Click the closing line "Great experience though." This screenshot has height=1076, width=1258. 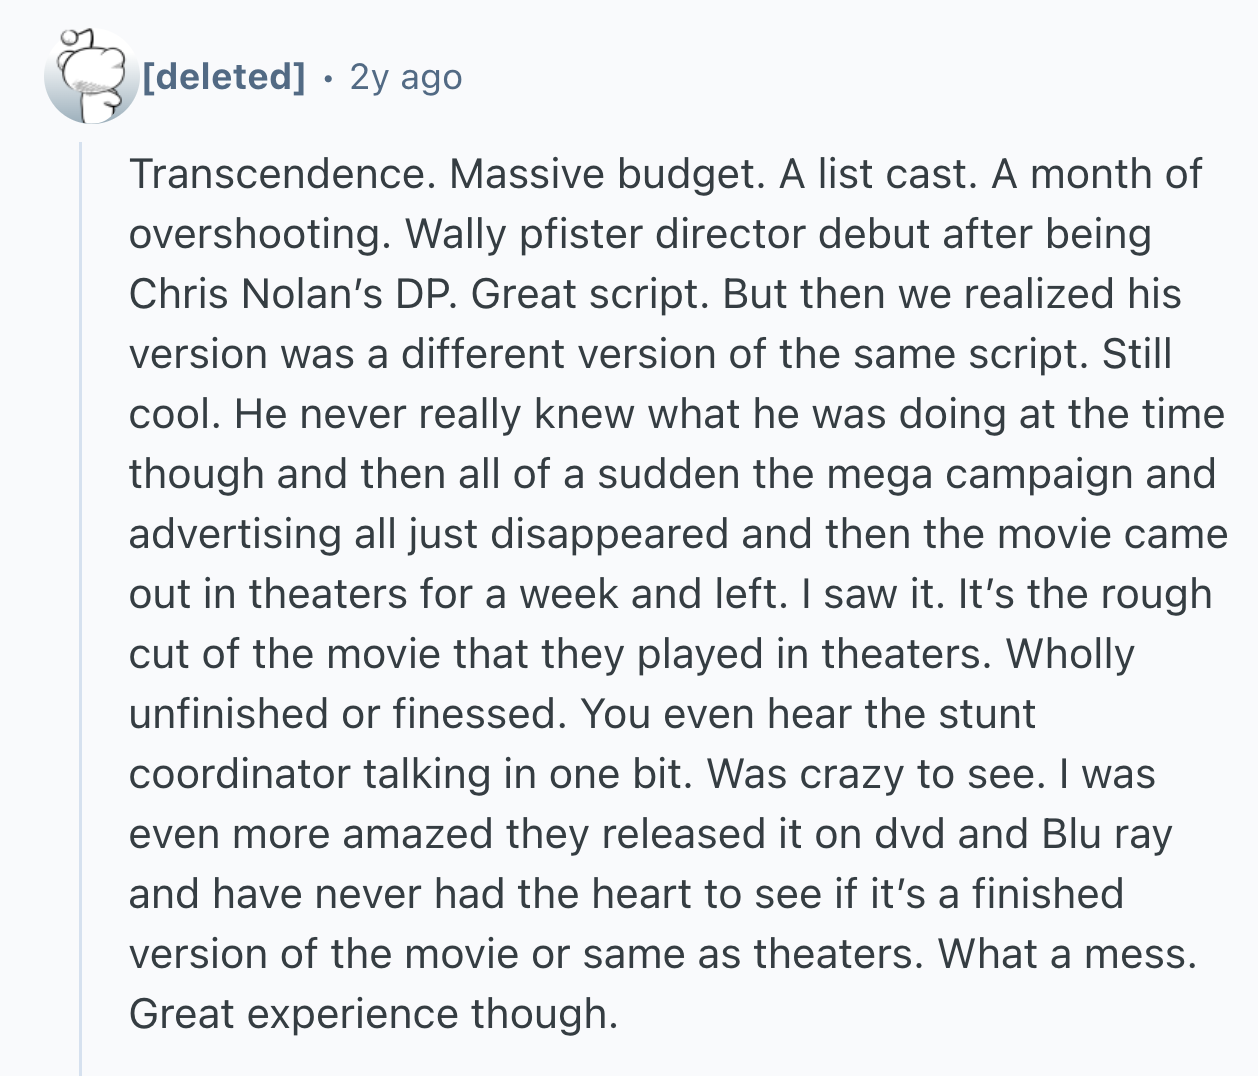point(373,1014)
